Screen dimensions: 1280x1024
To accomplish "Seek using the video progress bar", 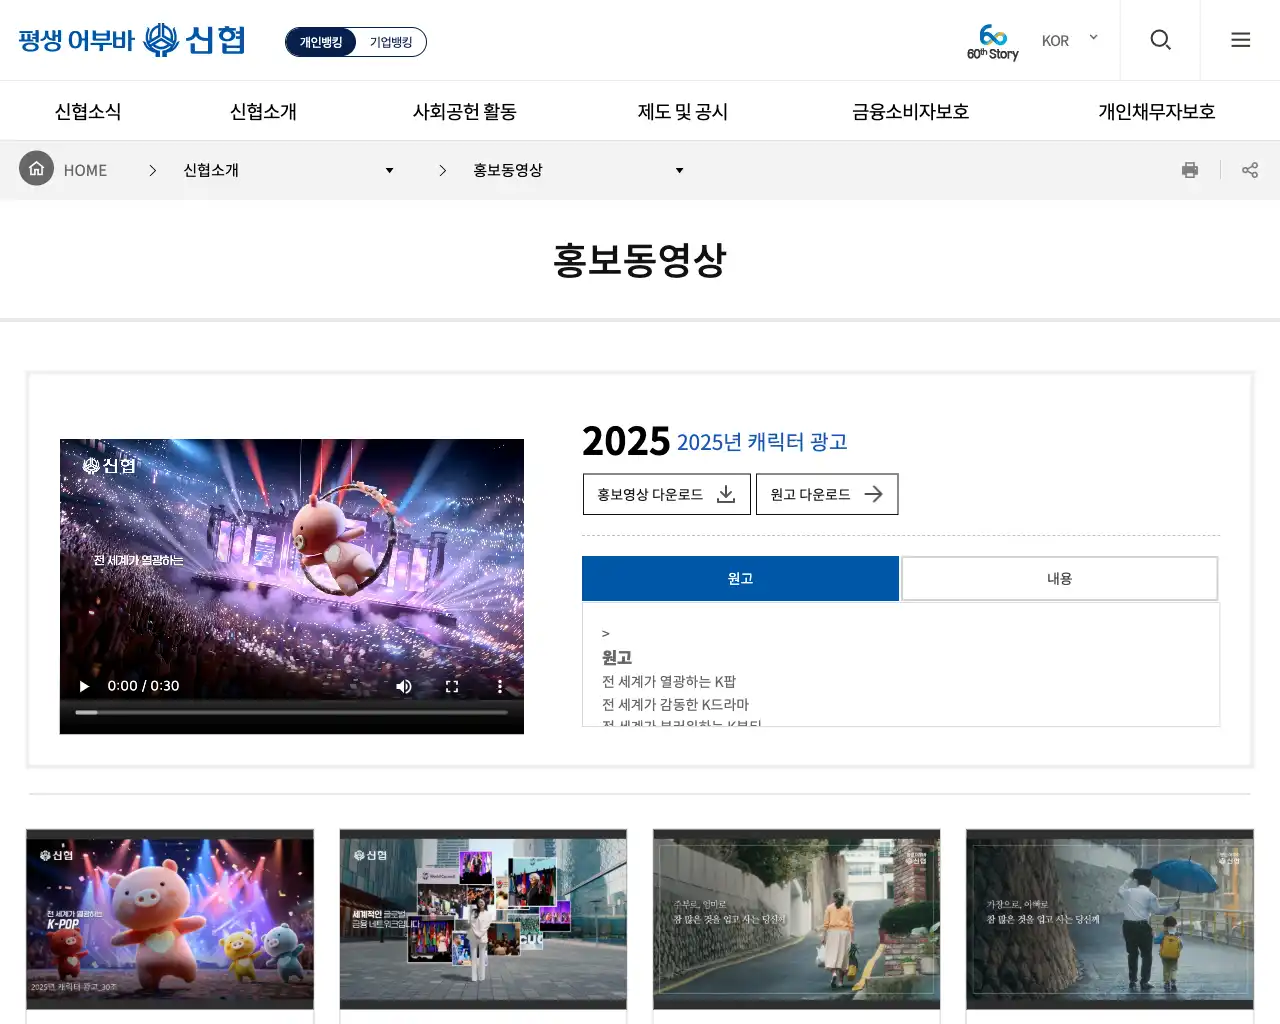I will (x=292, y=712).
